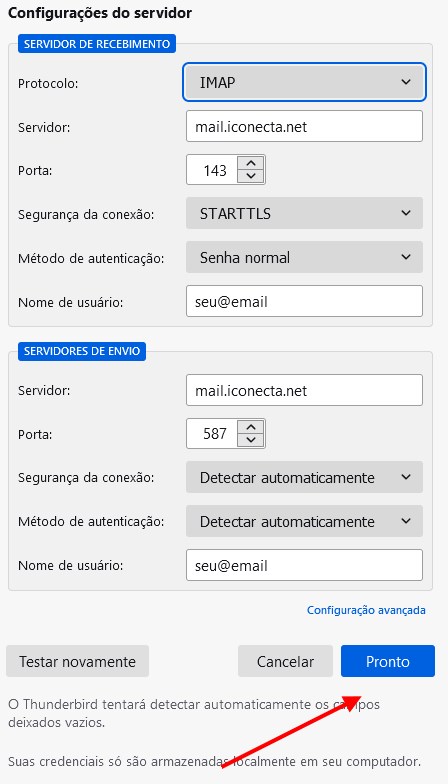This screenshot has height=784, width=448.
Task: Click the Testar novamente button
Action: tap(78, 662)
